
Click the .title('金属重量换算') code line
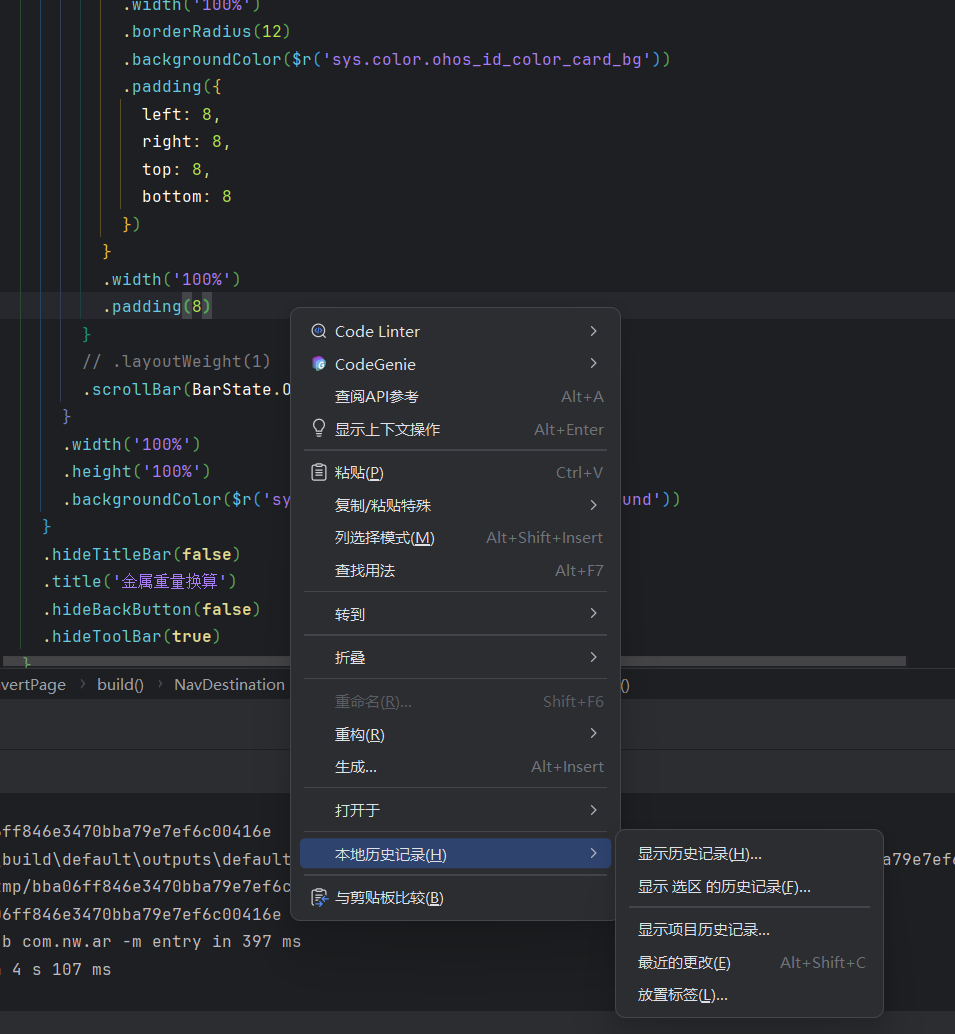[139, 581]
